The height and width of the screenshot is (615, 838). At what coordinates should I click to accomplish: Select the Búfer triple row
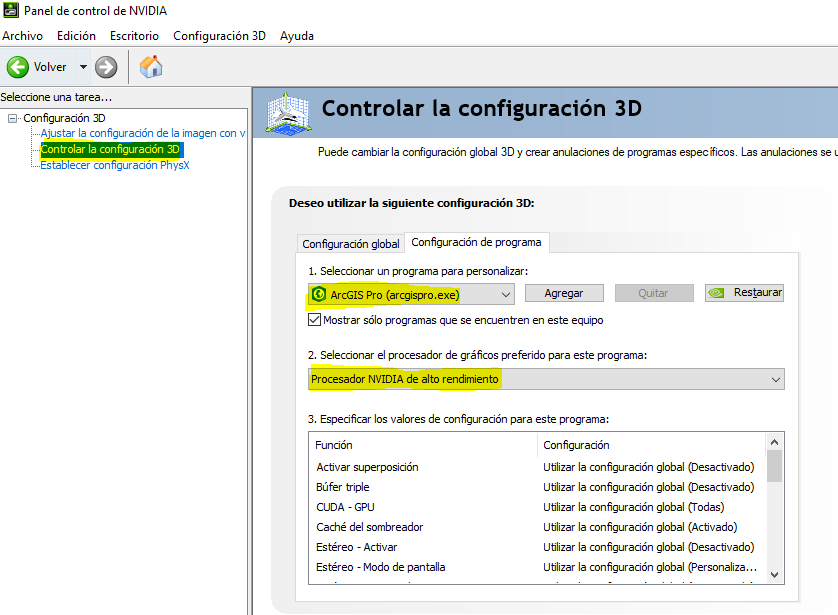pyautogui.click(x=537, y=487)
